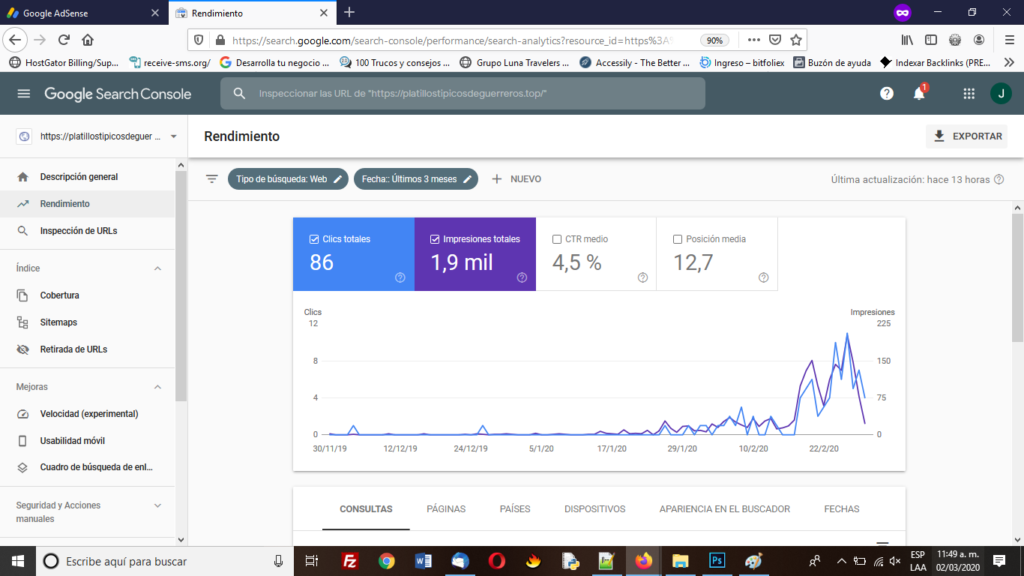
Task: Disable the Impresiones totales metric
Action: click(x=437, y=239)
